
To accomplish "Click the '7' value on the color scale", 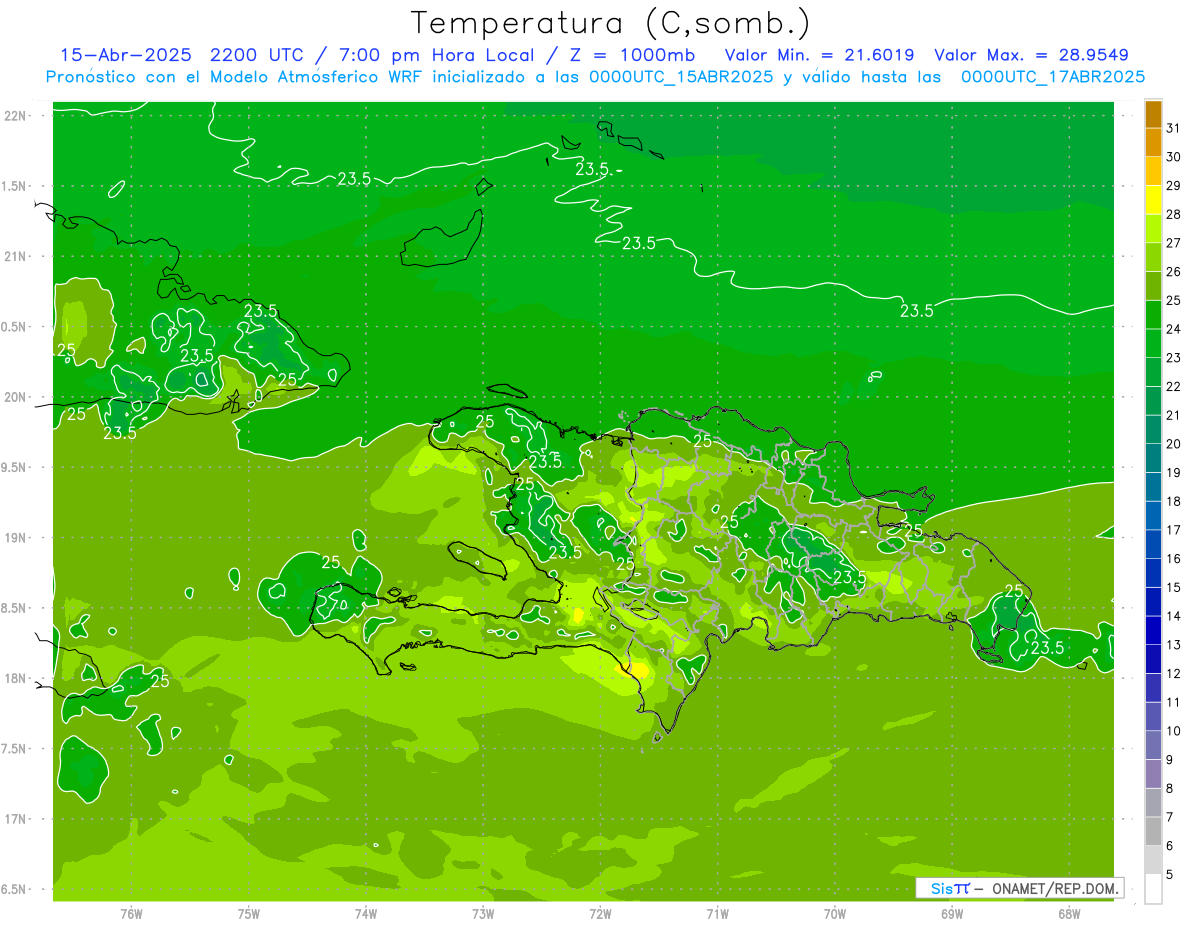I will [x=1170, y=817].
